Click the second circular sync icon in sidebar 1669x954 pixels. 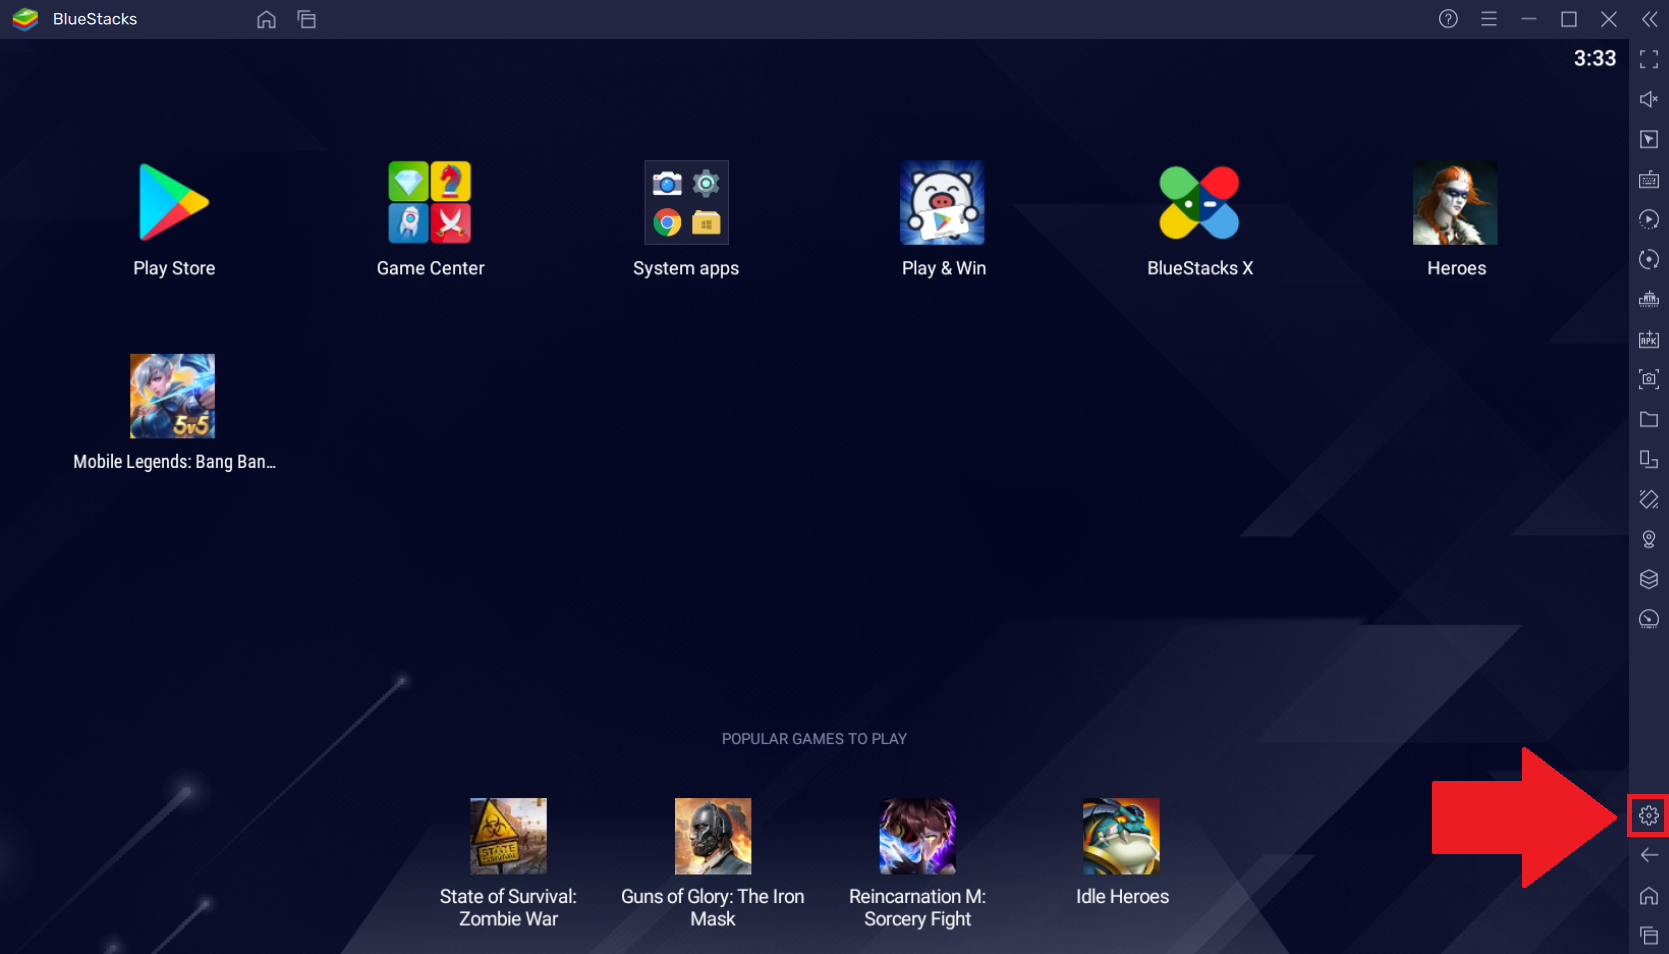[x=1649, y=259]
